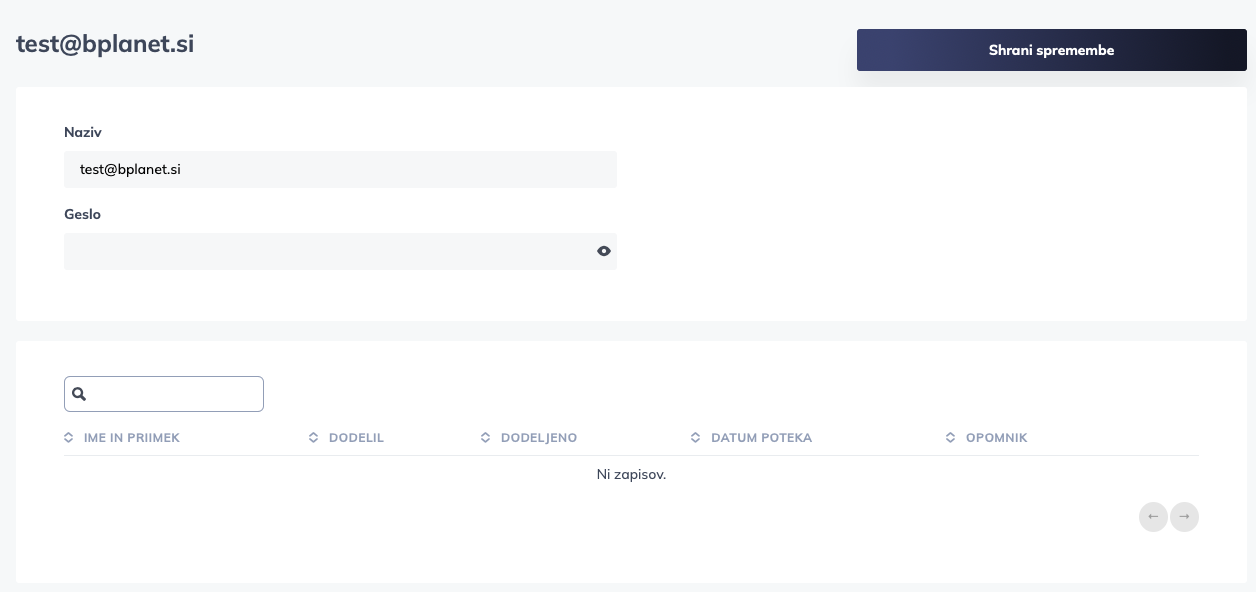
Task: Click the table search input box
Action: click(175, 394)
